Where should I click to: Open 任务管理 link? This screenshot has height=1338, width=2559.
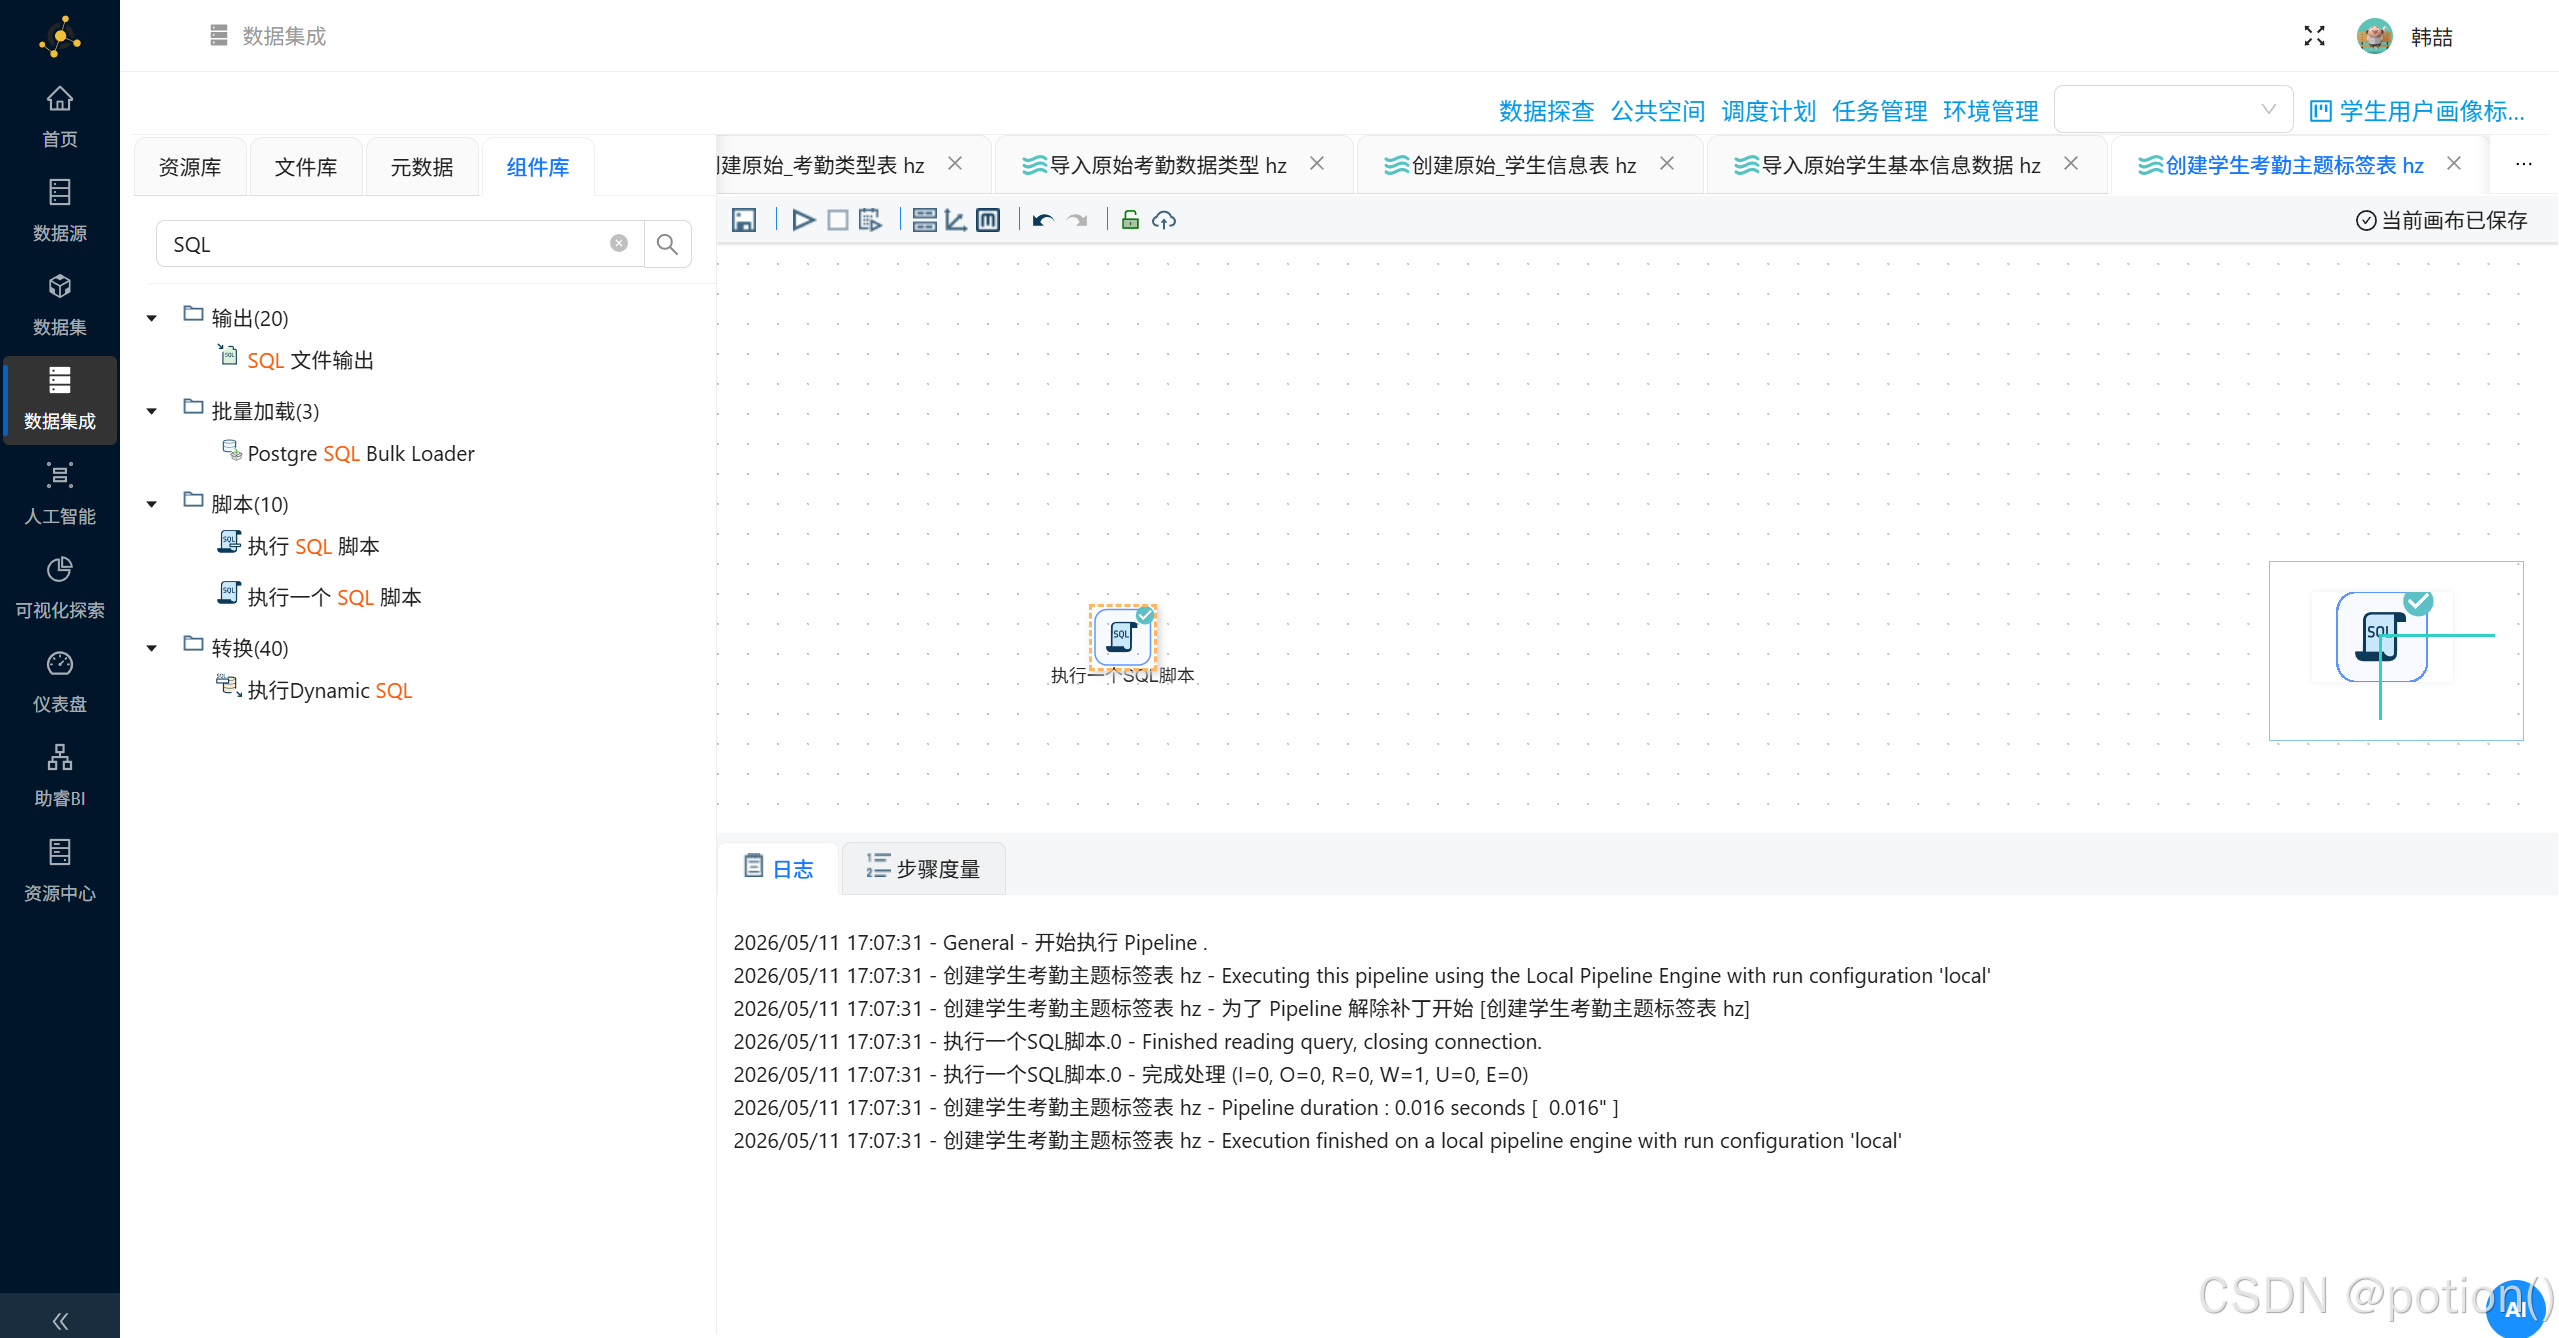point(1879,111)
